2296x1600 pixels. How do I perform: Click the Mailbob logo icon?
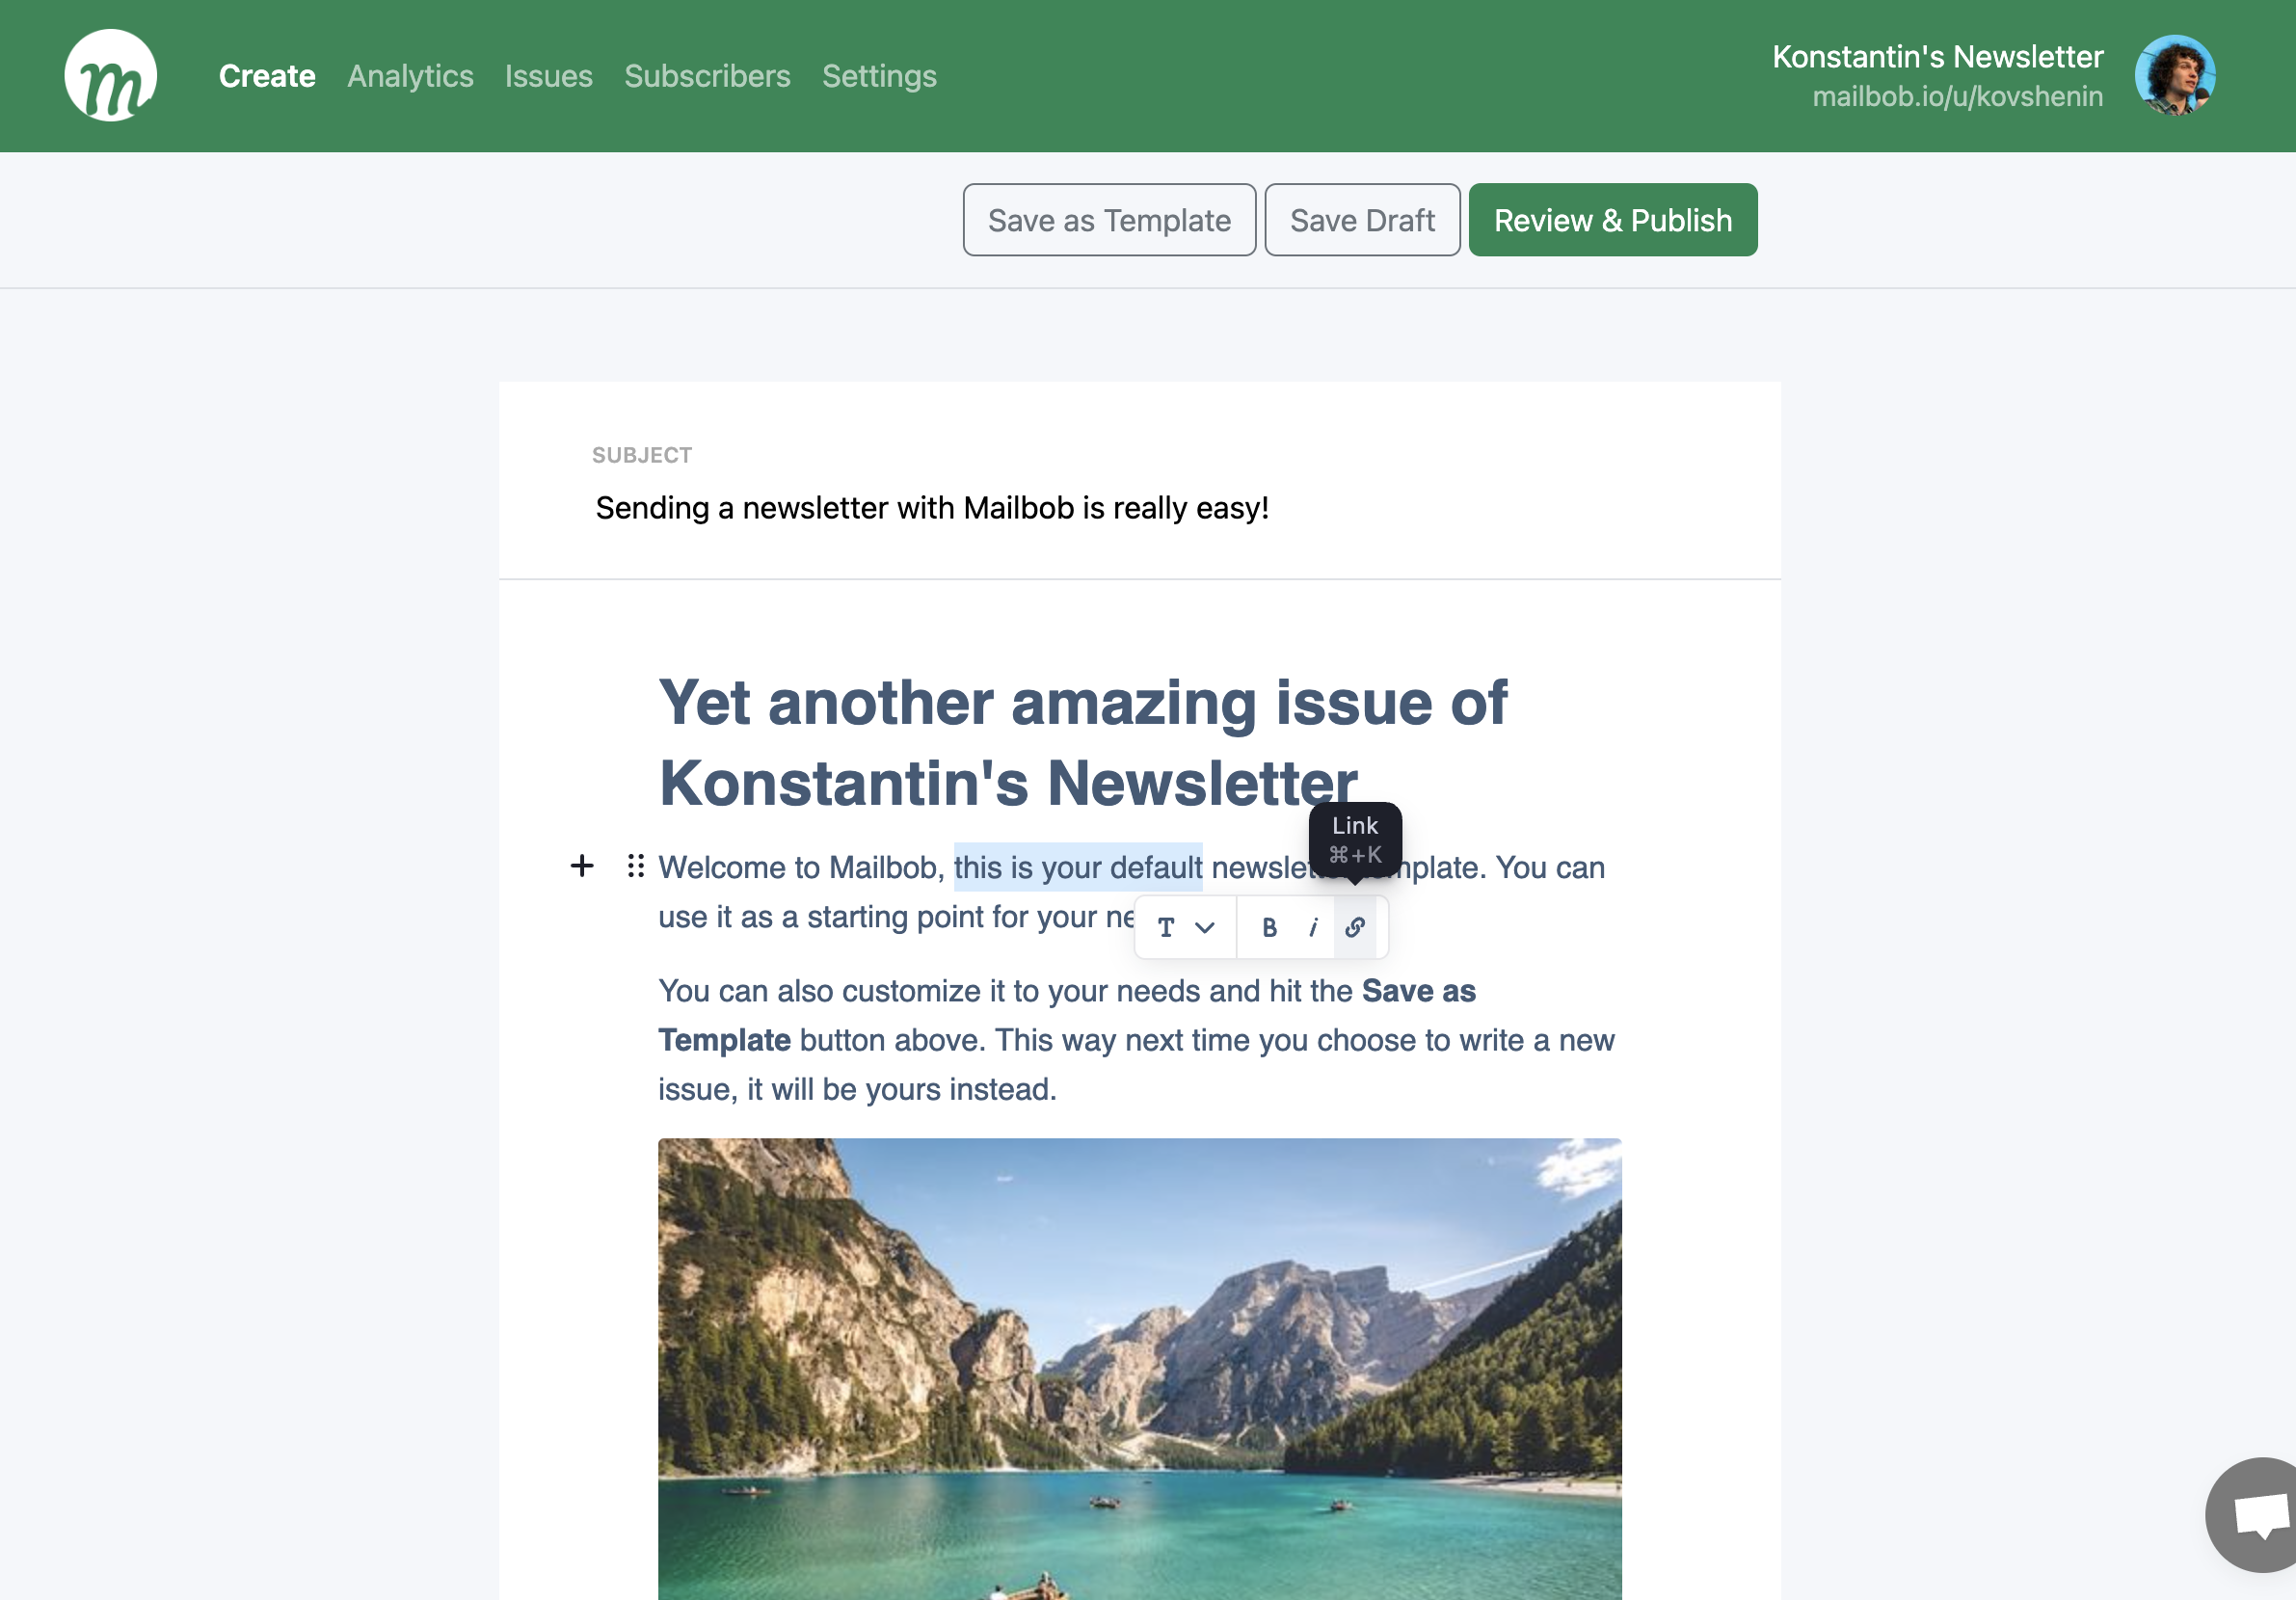click(110, 76)
